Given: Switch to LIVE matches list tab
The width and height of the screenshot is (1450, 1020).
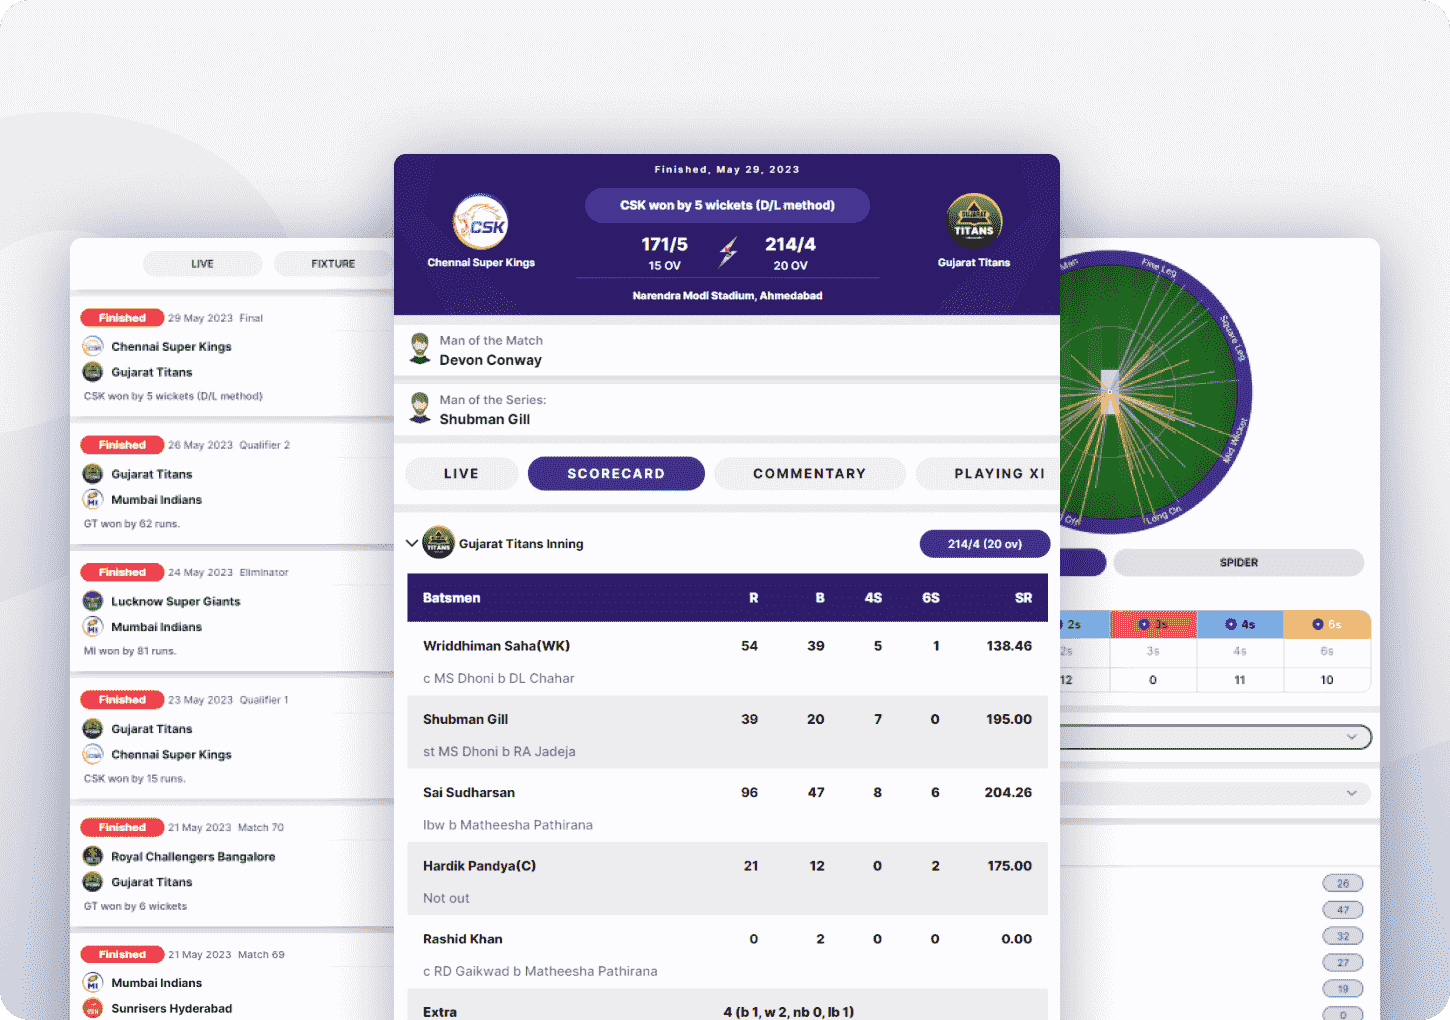Looking at the screenshot, I should 202,264.
